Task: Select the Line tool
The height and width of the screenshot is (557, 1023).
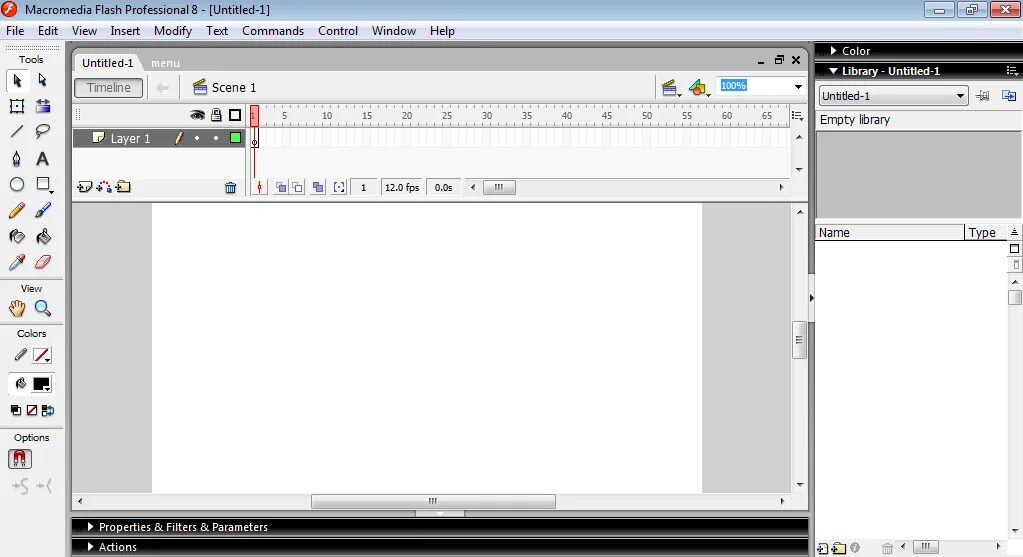Action: (17, 132)
